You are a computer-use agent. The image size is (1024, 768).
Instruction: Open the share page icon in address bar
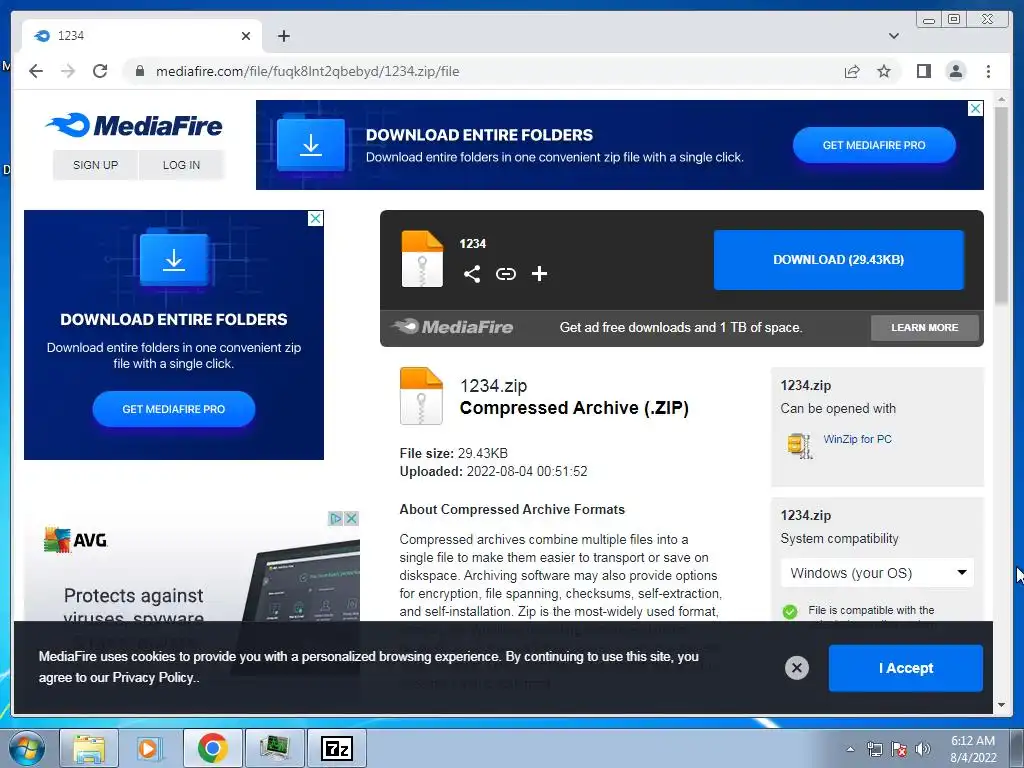852,71
